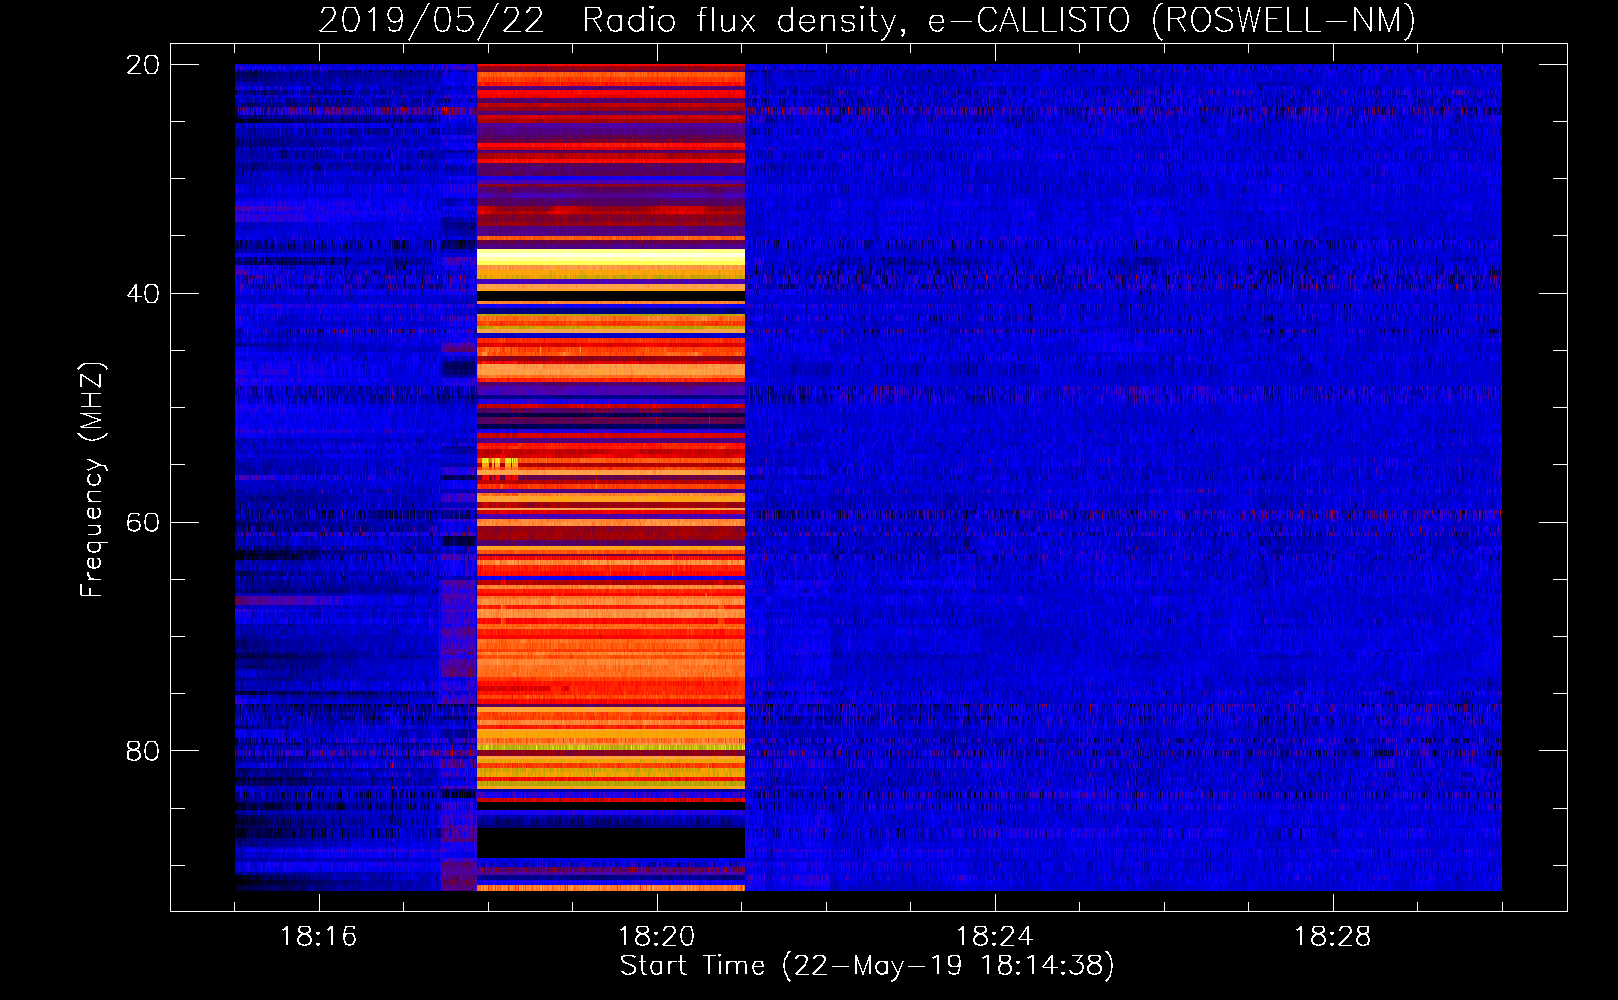The image size is (1618, 1000).
Task: Click the 18:24 time tick label
Action: pyautogui.click(x=994, y=937)
